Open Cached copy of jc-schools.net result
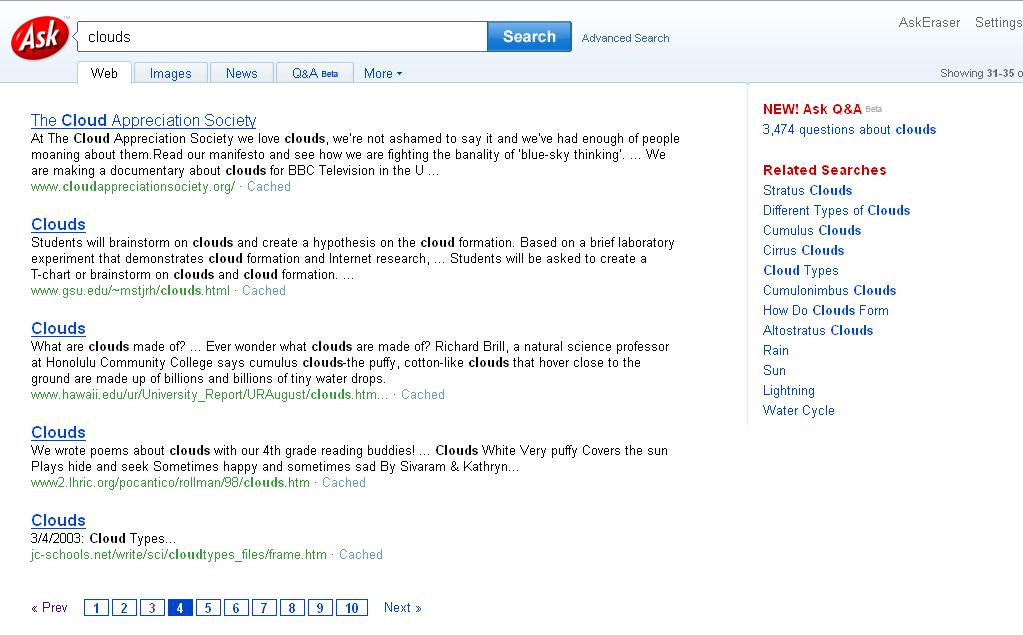1023x635 pixels. [361, 555]
